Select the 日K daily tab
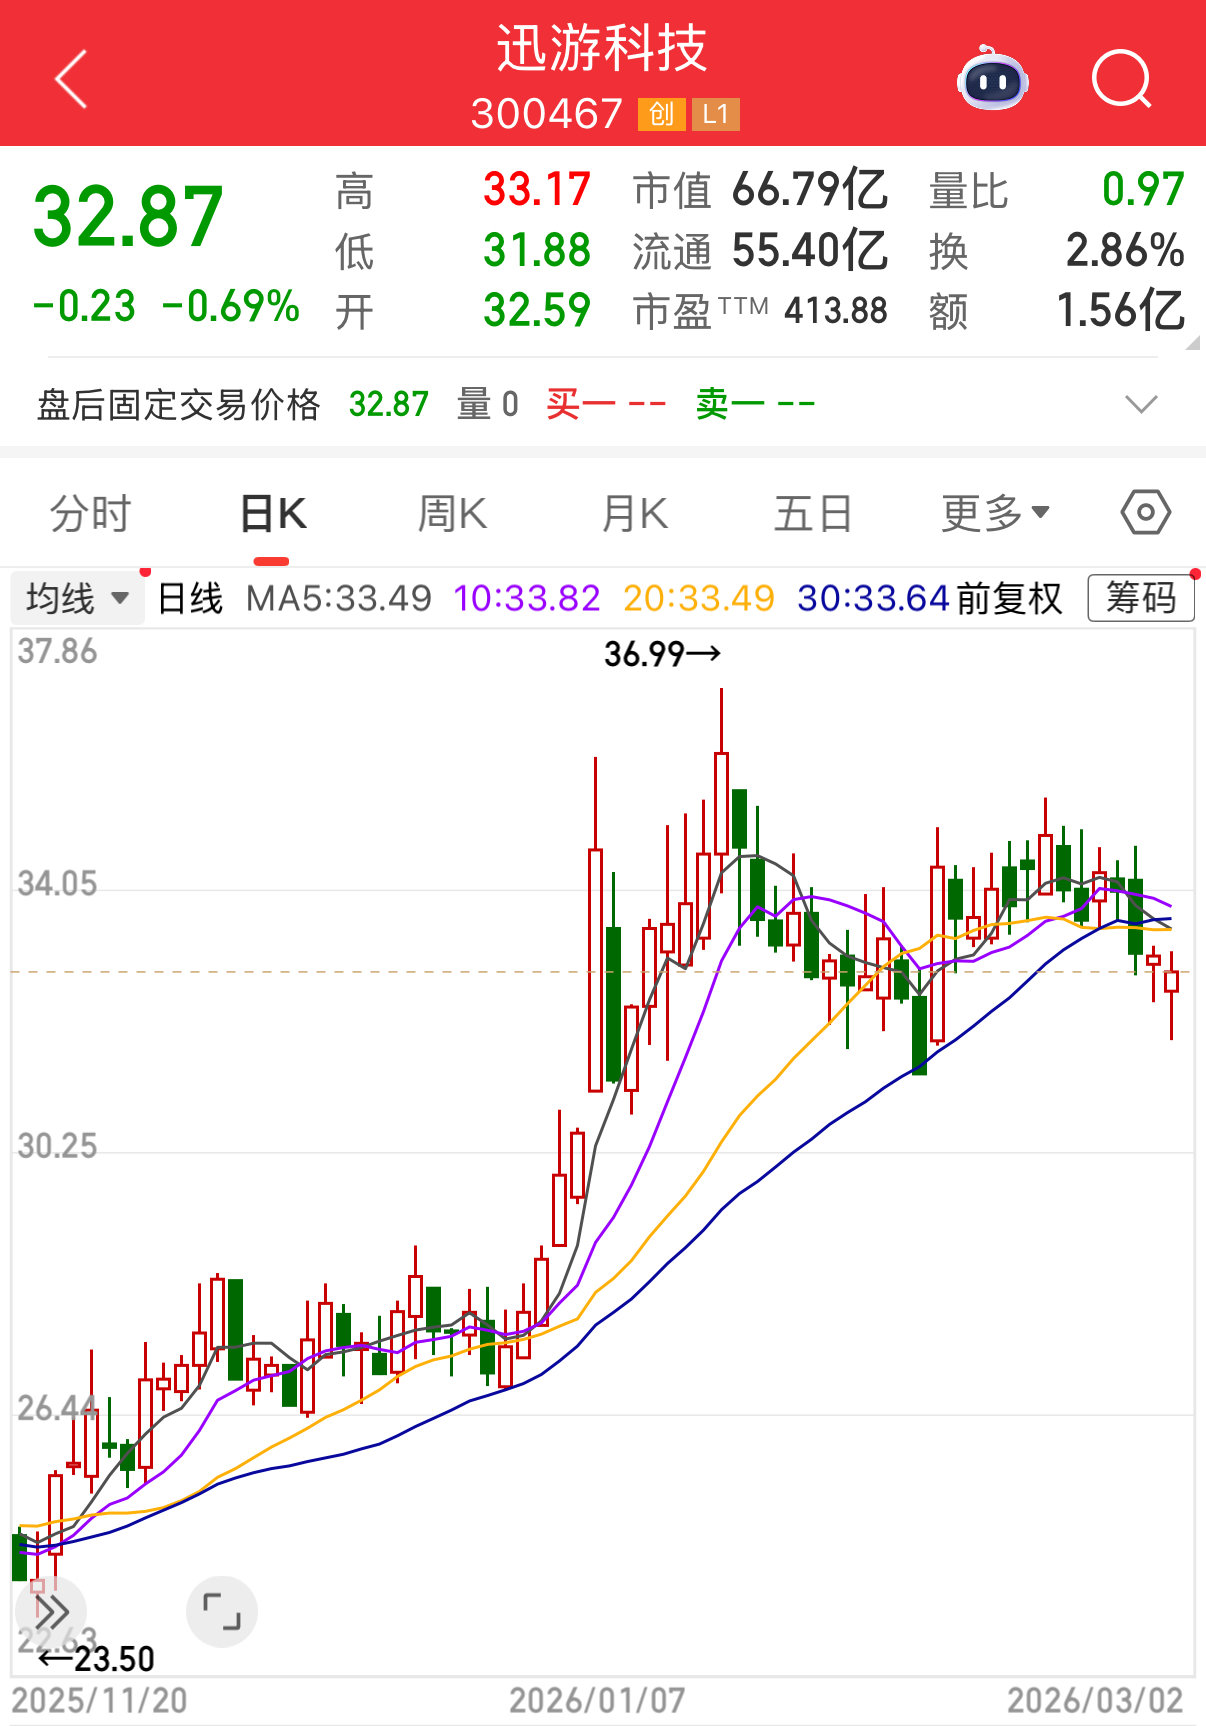This screenshot has width=1206, height=1726. click(273, 514)
